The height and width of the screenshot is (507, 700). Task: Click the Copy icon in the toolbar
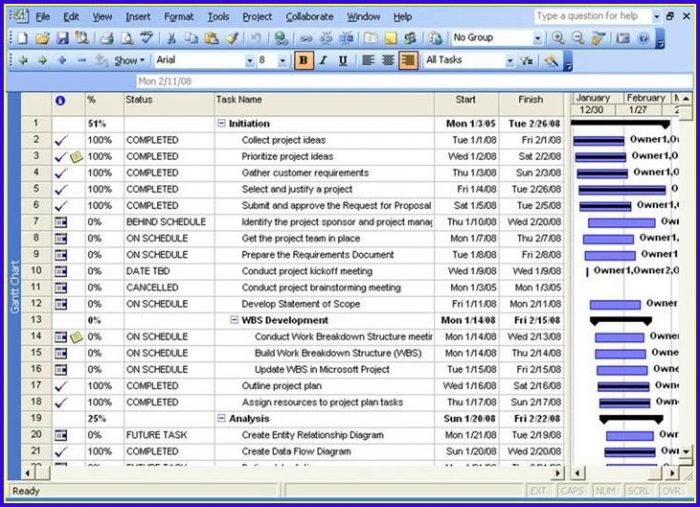(x=191, y=38)
